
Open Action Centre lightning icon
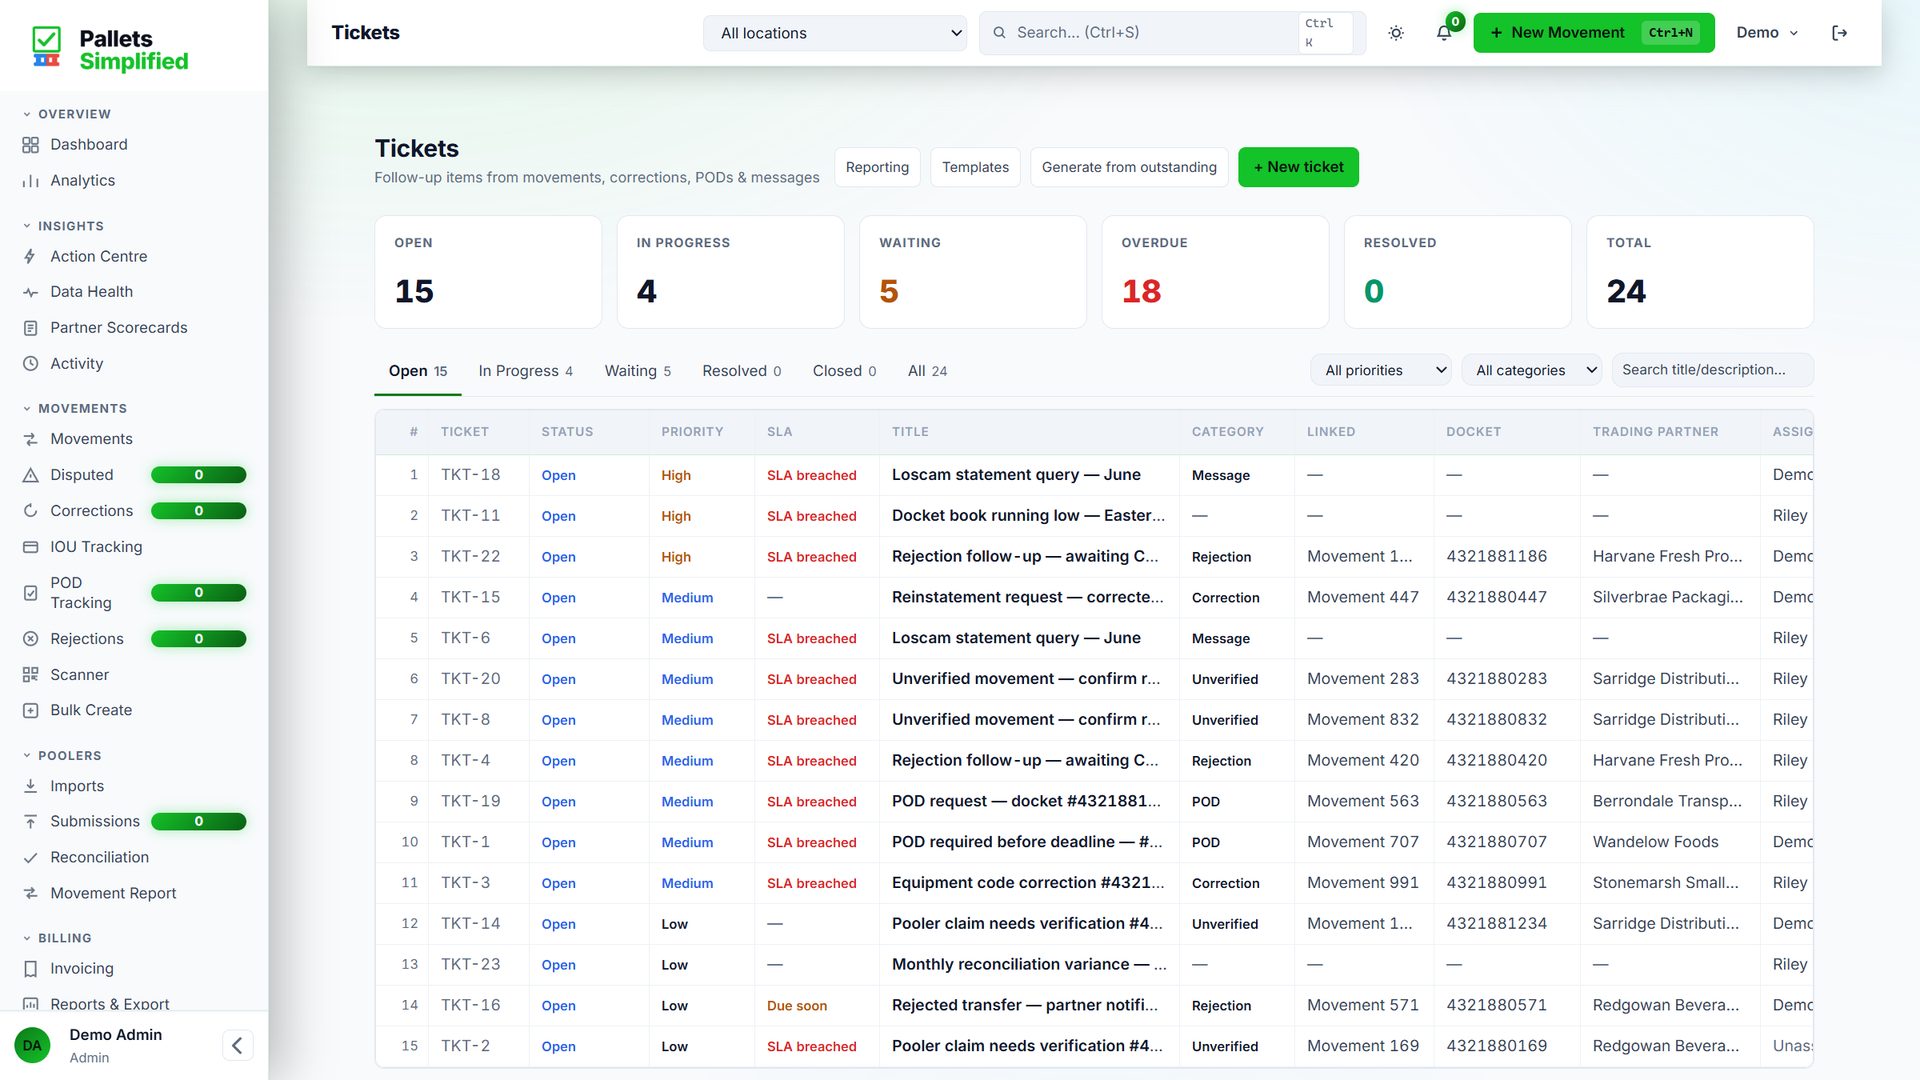pos(30,257)
